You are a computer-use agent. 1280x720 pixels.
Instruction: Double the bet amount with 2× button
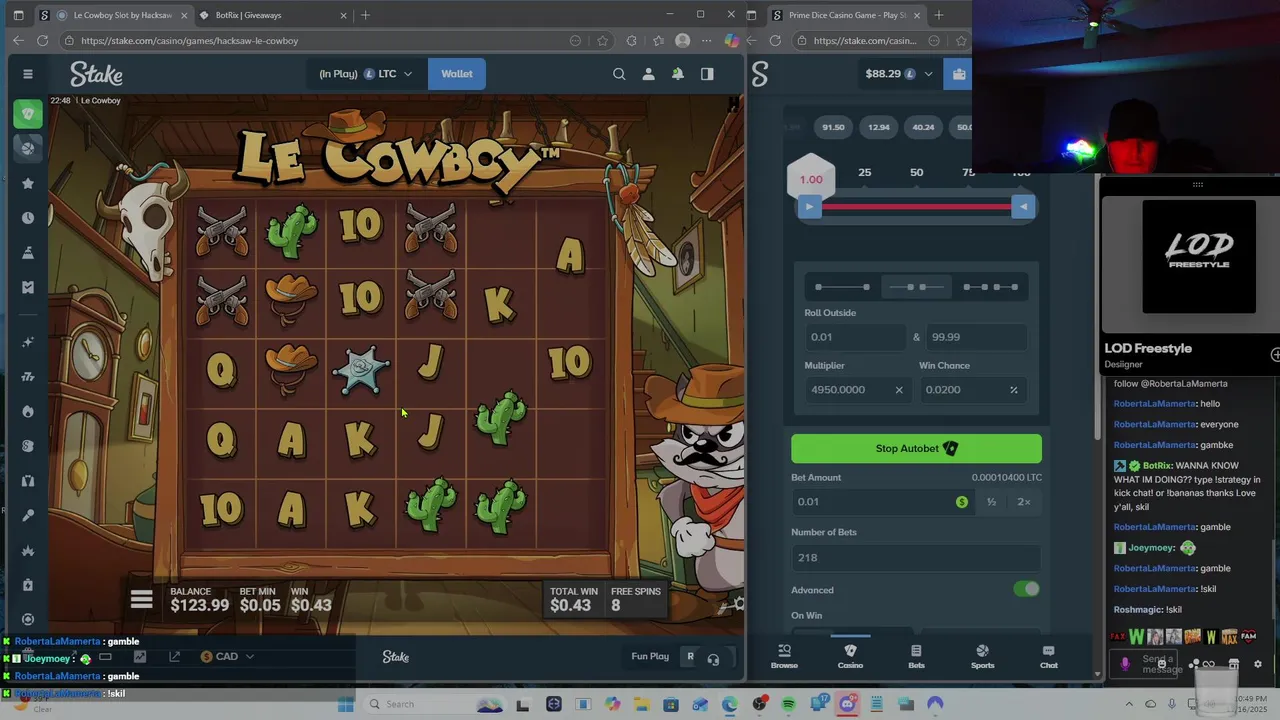click(1024, 502)
